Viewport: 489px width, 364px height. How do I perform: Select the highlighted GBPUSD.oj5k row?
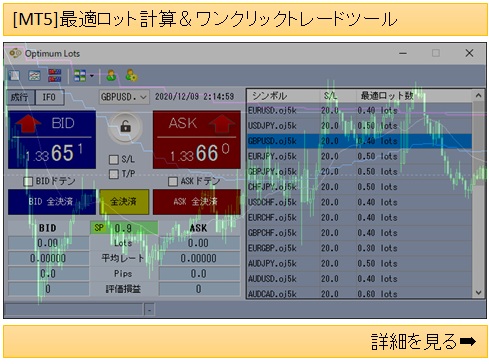[359, 141]
